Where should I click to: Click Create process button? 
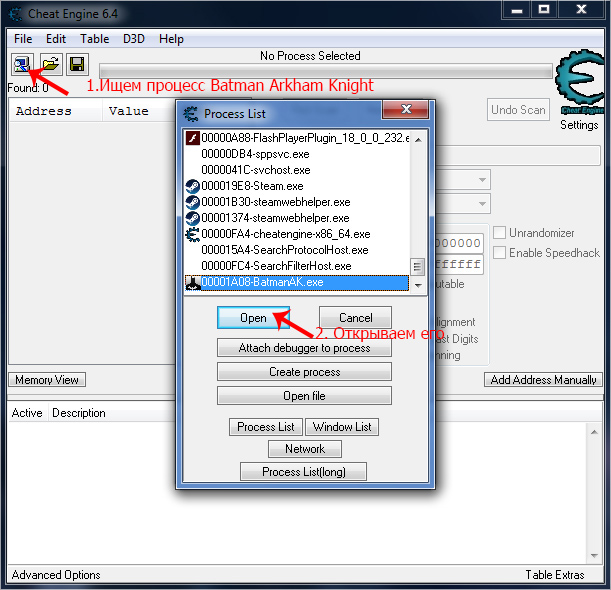point(304,372)
